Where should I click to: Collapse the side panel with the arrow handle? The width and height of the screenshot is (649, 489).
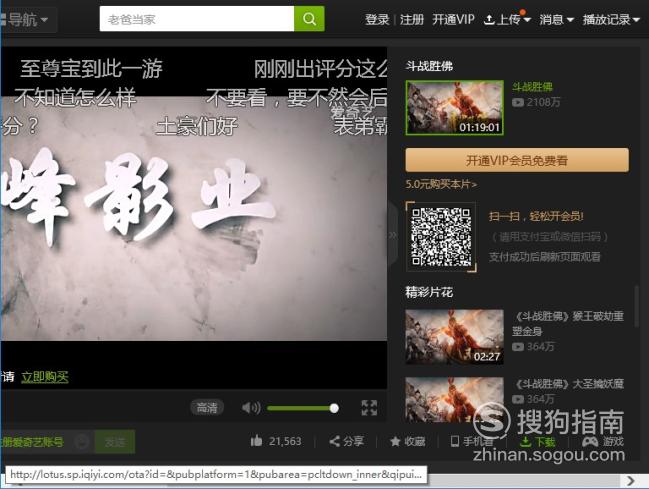[x=392, y=235]
